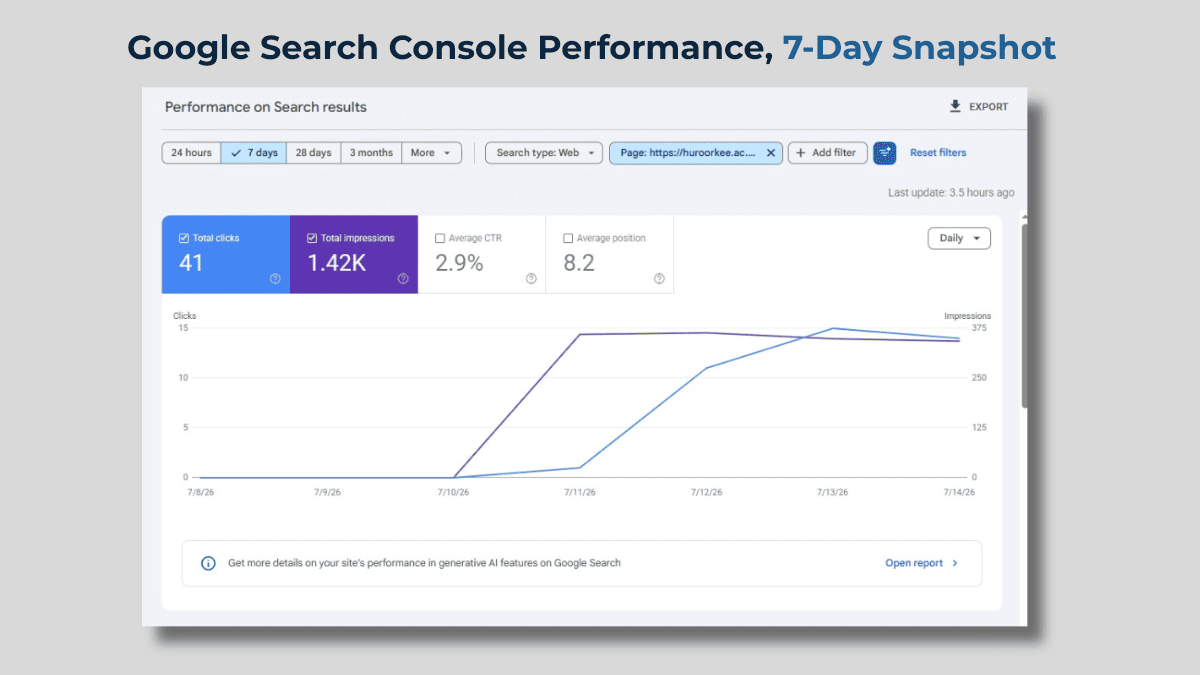The width and height of the screenshot is (1200, 675).
Task: Click the 7/13/26 date label on chart
Action: pyautogui.click(x=832, y=492)
